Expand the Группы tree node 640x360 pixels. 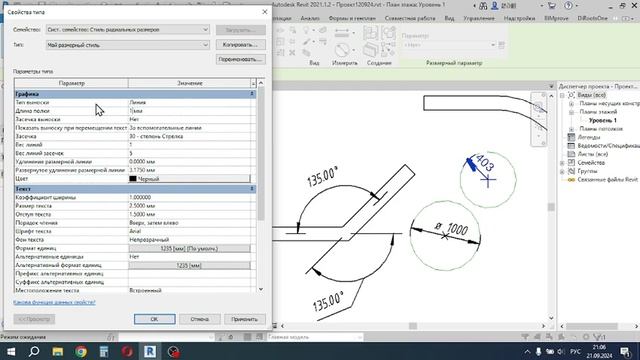(562, 171)
